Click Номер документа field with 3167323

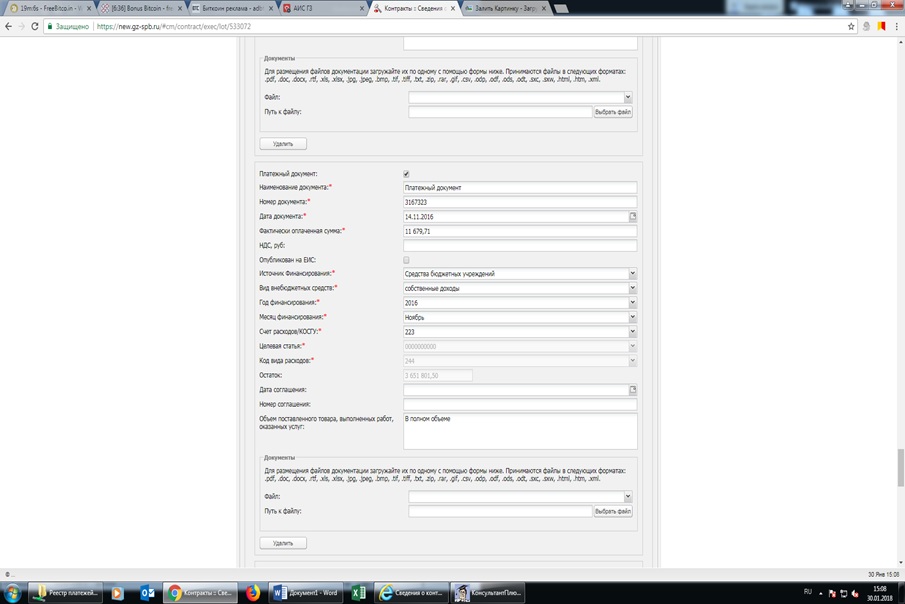[x=520, y=202]
